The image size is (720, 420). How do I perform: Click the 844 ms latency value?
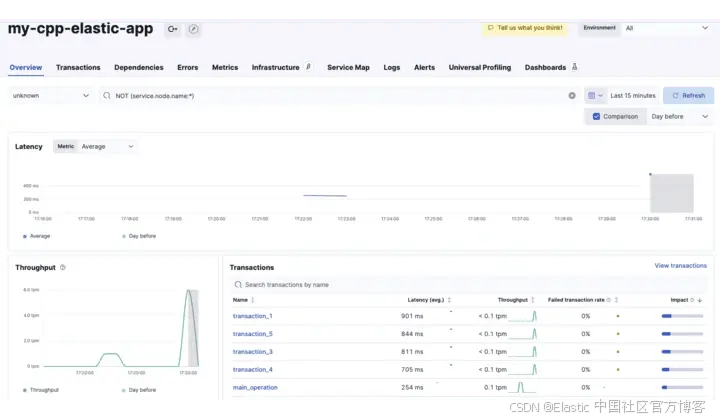(x=412, y=334)
